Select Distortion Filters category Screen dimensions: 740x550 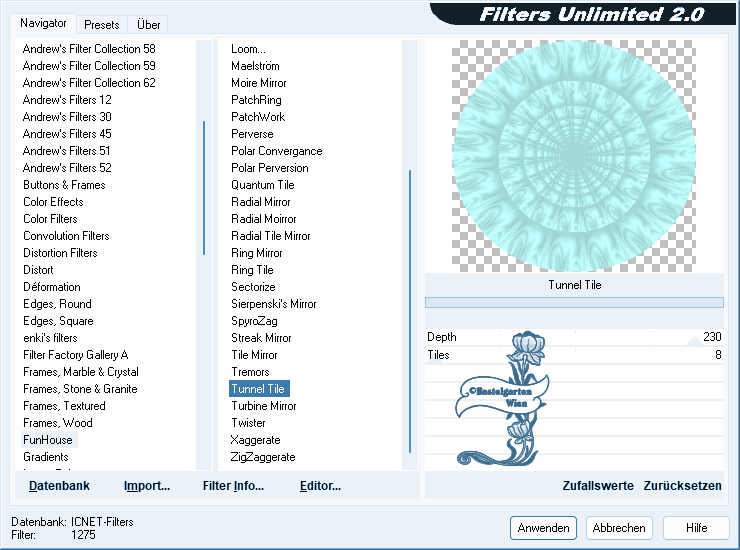pos(60,253)
